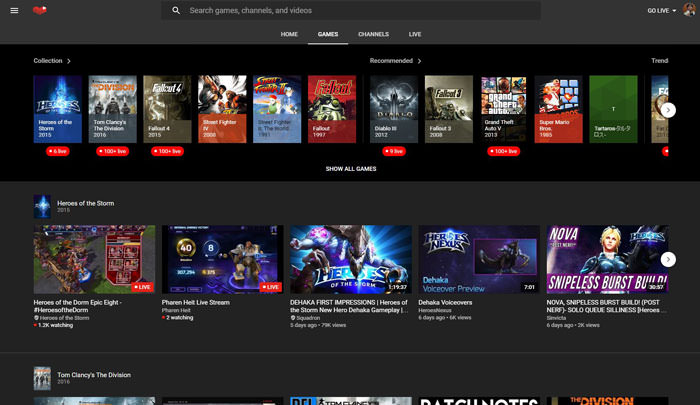Image resolution: width=700 pixels, height=405 pixels.
Task: Click the search magnifier icon
Action: coord(176,10)
